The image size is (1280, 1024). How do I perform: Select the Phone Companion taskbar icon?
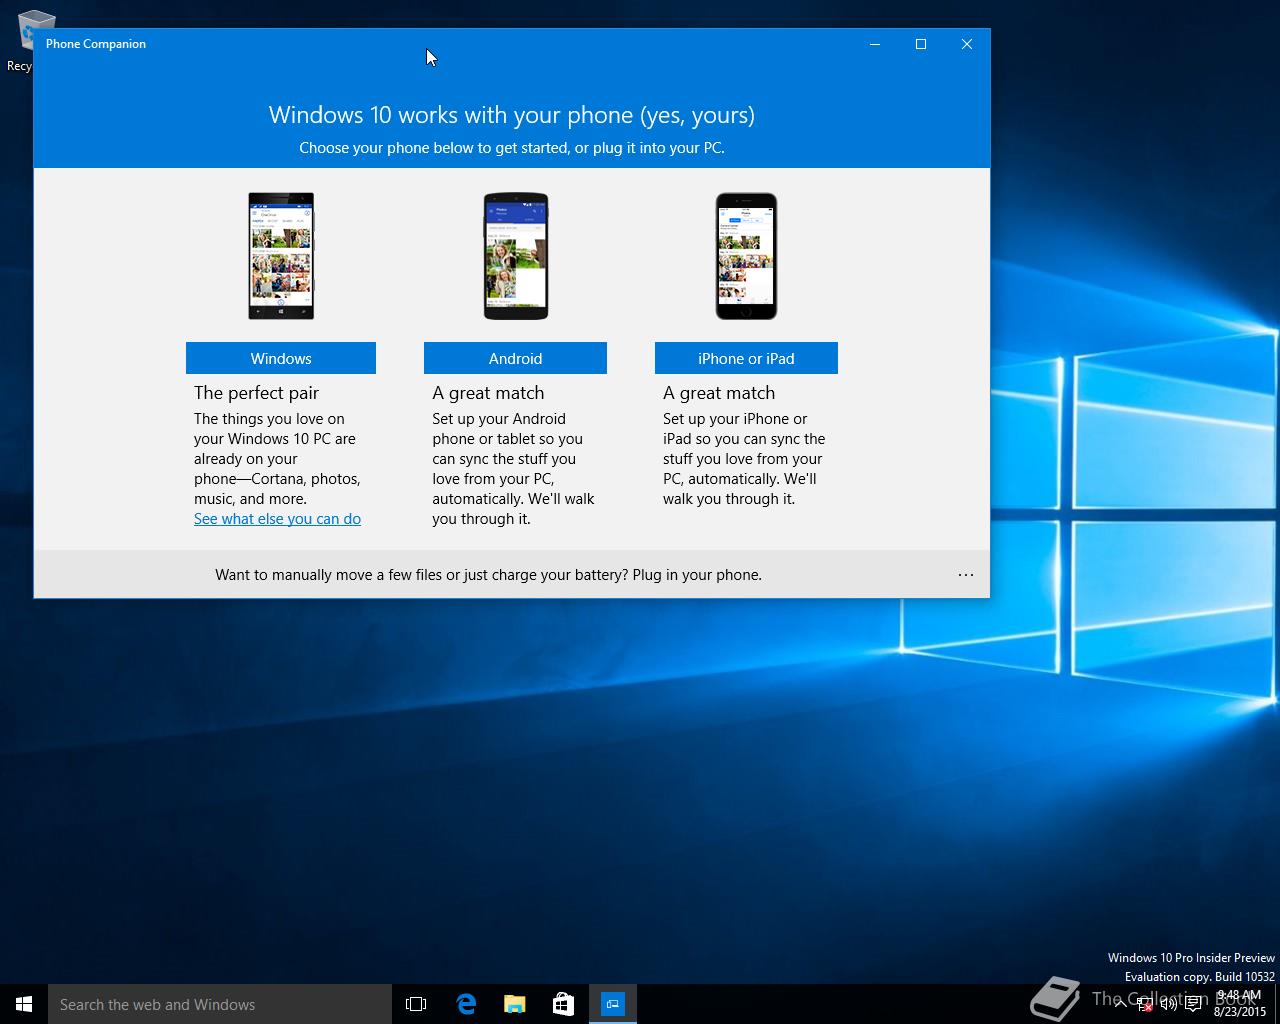coord(613,1004)
